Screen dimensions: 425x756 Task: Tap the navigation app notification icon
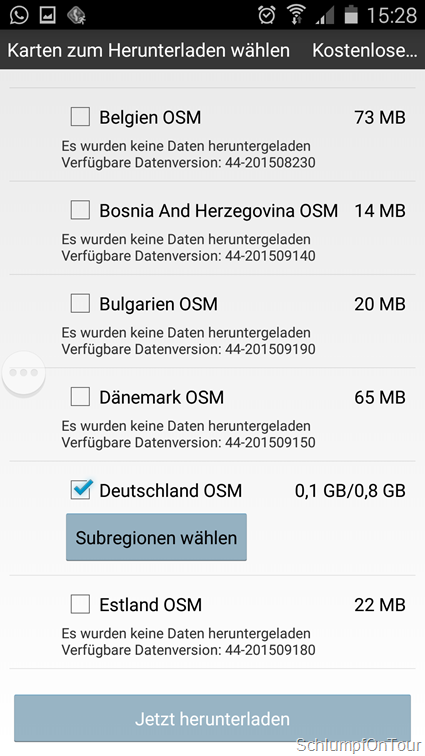click(77, 15)
